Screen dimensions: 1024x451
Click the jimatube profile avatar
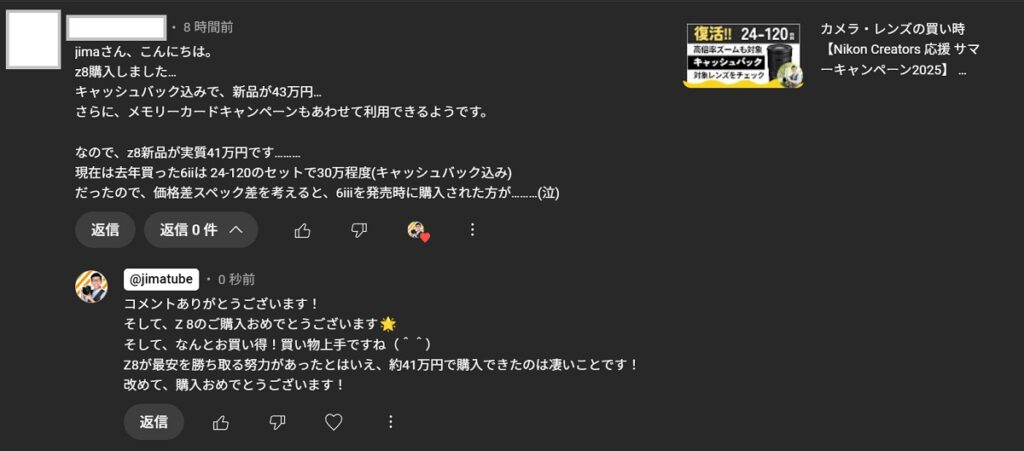click(x=91, y=287)
